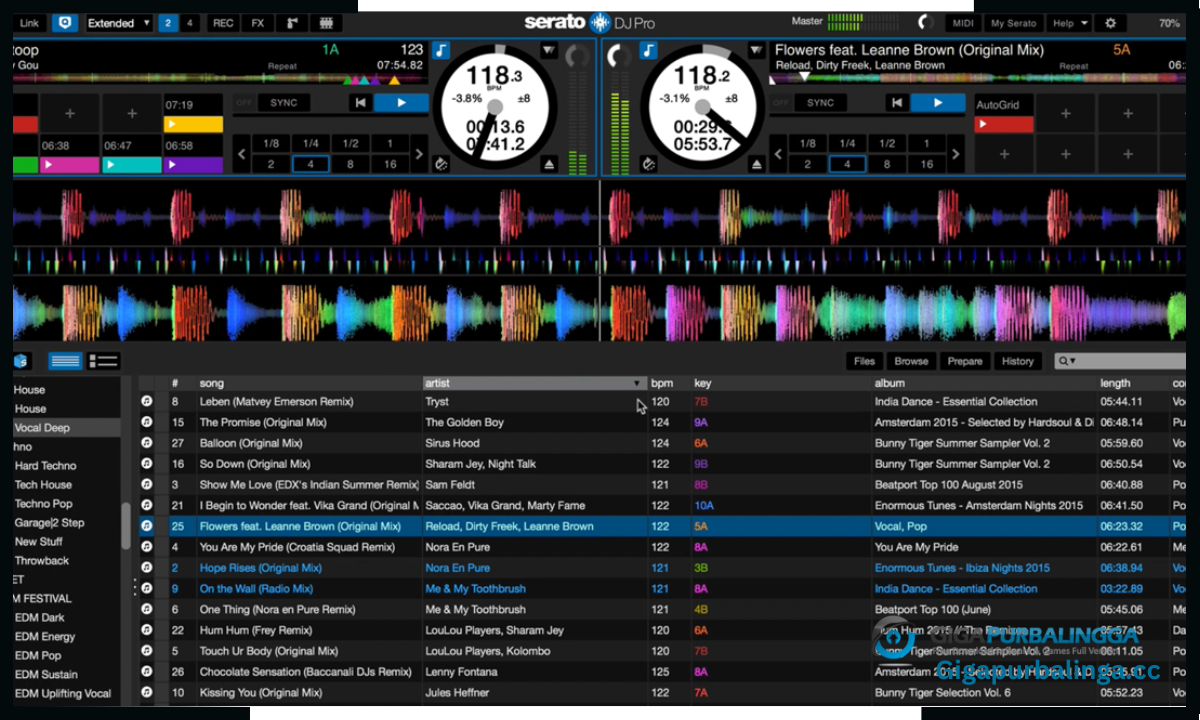The width and height of the screenshot is (1200, 720).
Task: Toggle left deck sync OFF button
Action: click(243, 102)
